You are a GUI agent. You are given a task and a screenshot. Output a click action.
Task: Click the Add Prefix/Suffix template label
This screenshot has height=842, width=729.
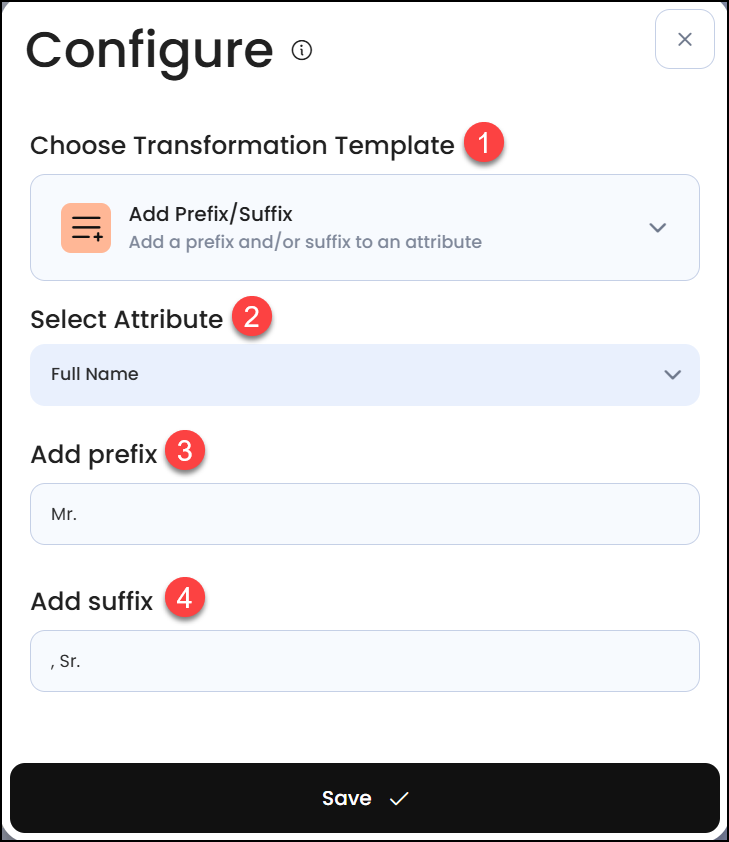pos(211,213)
